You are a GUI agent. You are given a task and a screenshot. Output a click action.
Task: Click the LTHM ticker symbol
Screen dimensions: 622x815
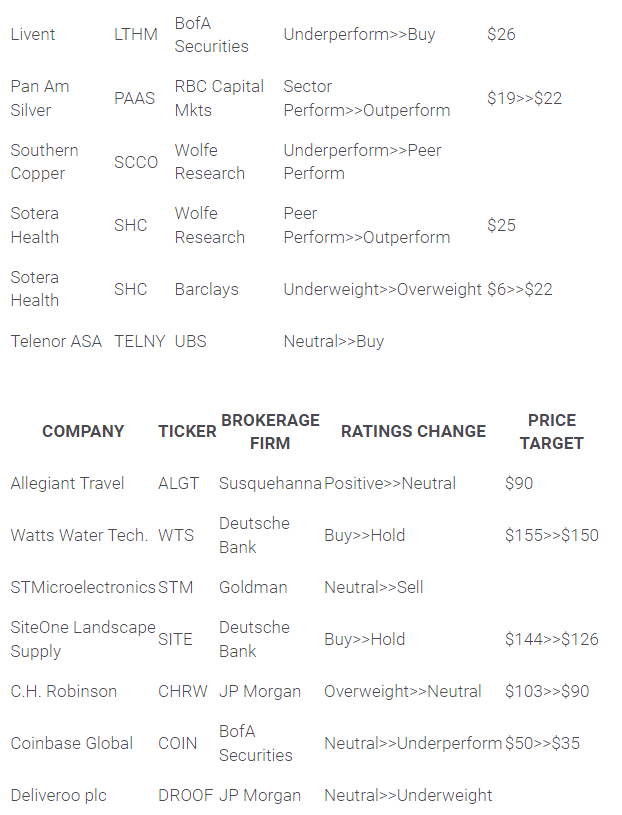pyautogui.click(x=136, y=35)
